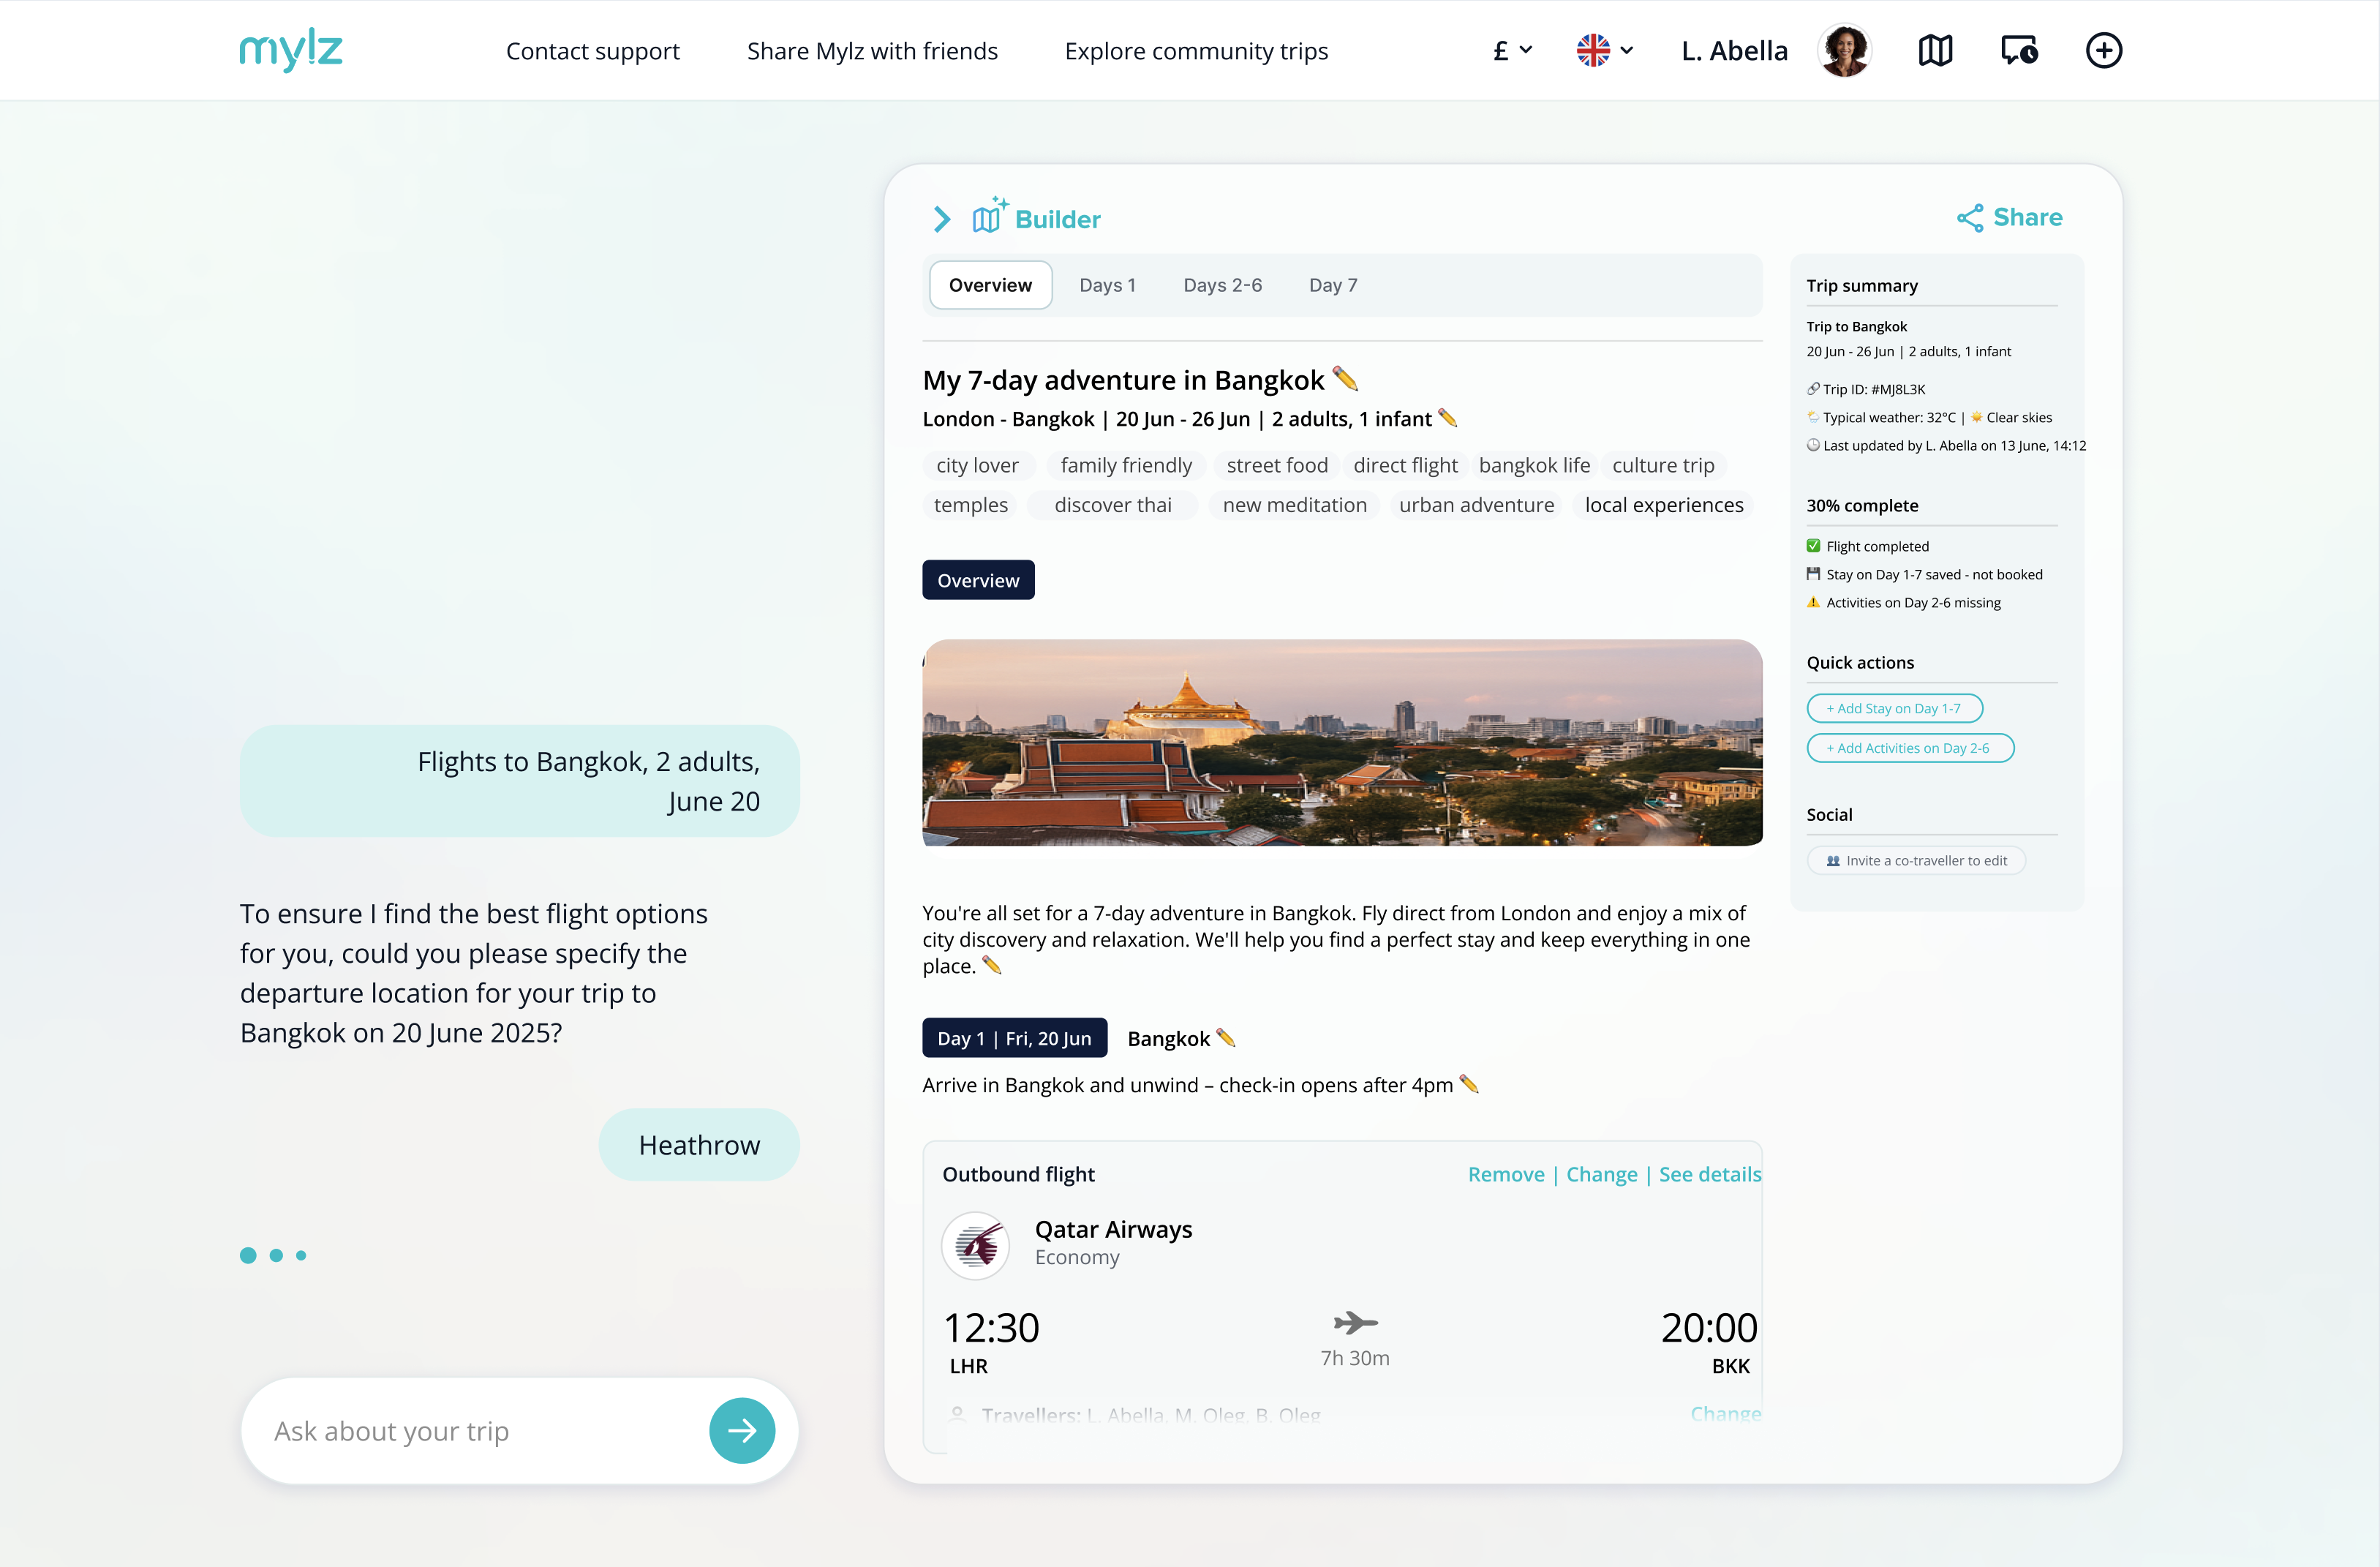The height and width of the screenshot is (1567, 2380).
Task: Edit overview description pencil icon
Action: [x=992, y=965]
